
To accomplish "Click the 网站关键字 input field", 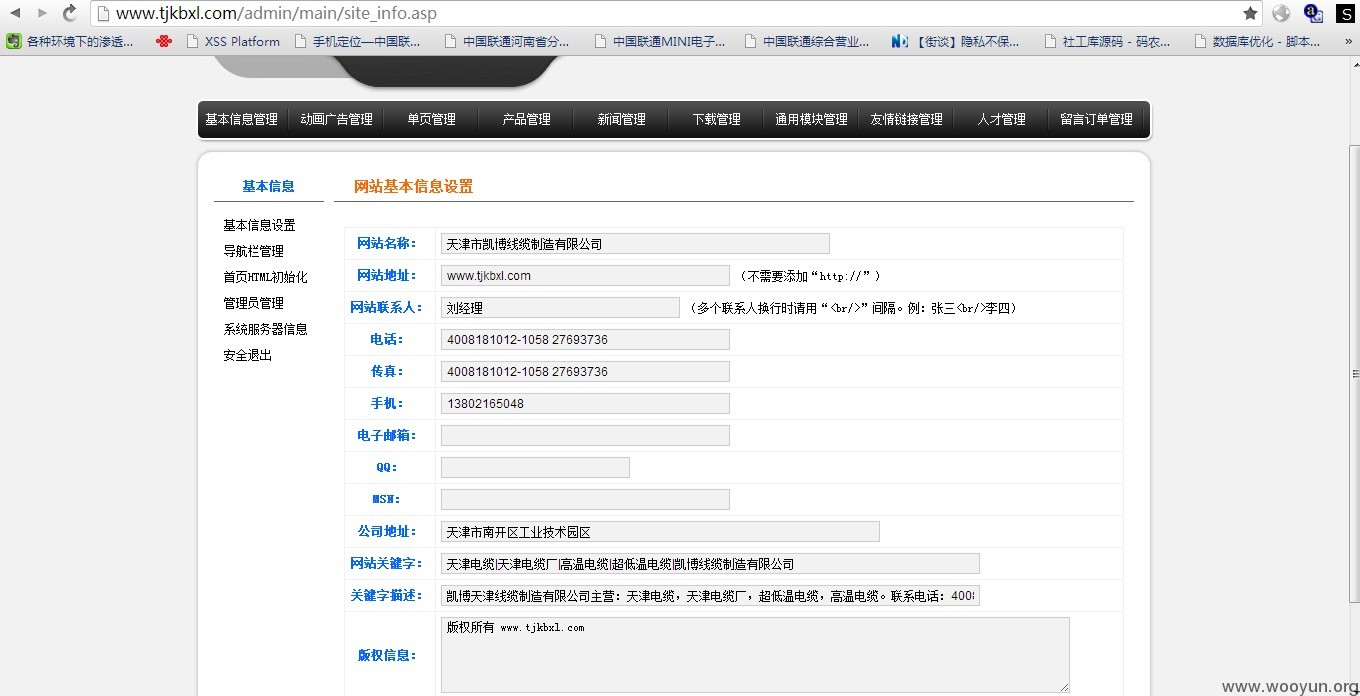I will pyautogui.click(x=710, y=564).
